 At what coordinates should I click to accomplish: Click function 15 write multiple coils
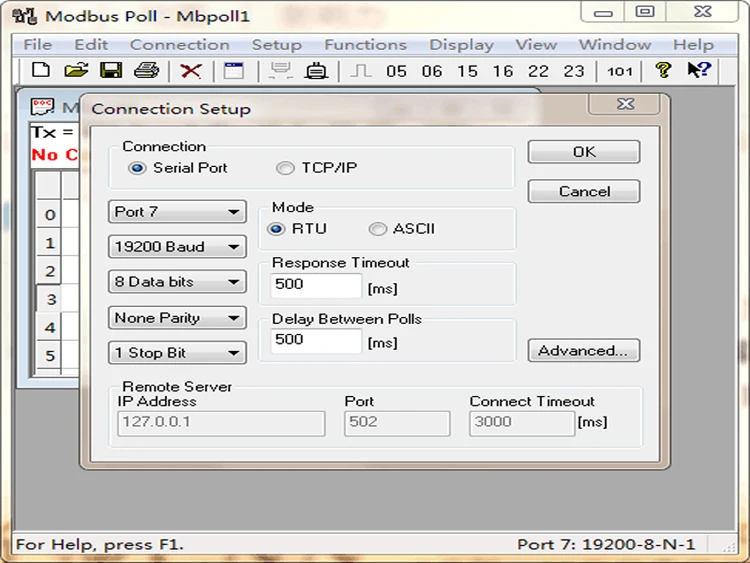coord(467,71)
